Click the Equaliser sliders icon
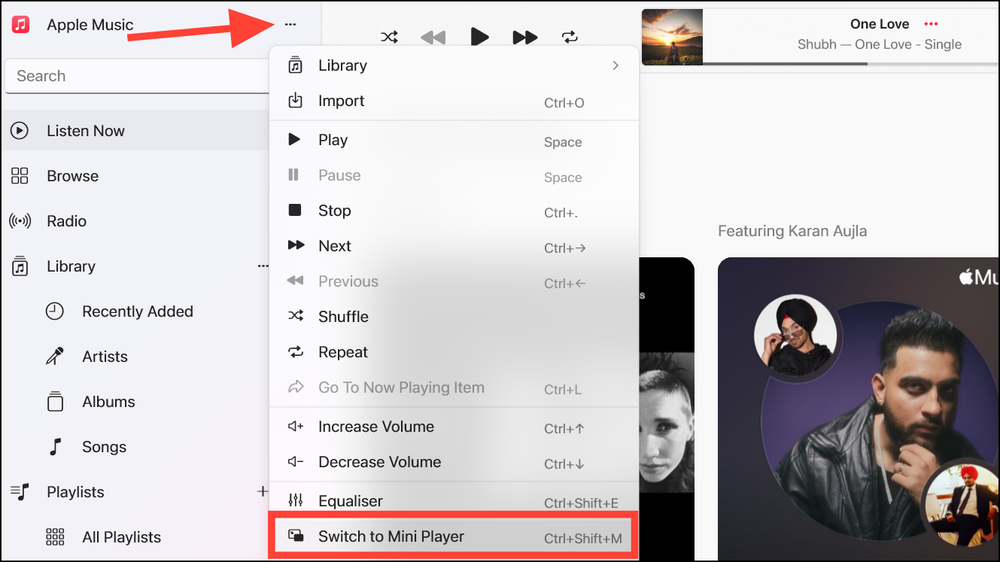The width and height of the screenshot is (1000, 562). pyautogui.click(x=295, y=500)
